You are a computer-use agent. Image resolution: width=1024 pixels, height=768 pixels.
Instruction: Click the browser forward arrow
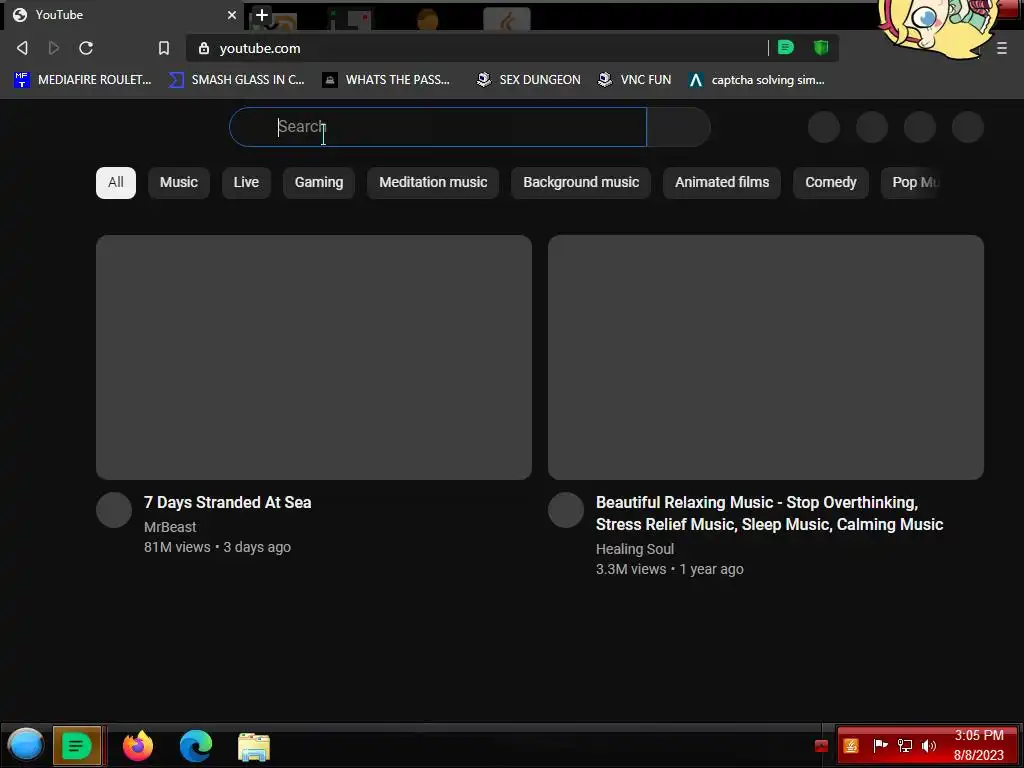[54, 48]
